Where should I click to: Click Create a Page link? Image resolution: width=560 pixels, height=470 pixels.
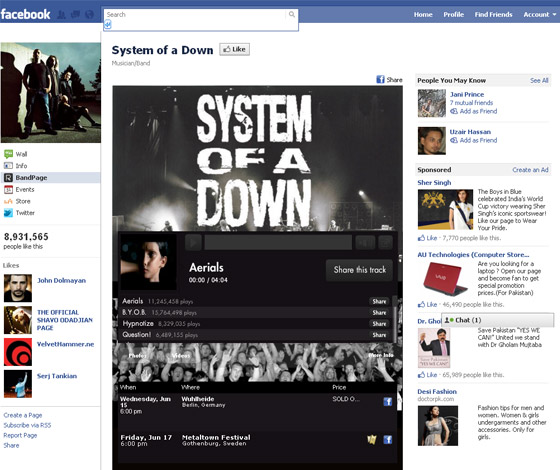(23, 415)
